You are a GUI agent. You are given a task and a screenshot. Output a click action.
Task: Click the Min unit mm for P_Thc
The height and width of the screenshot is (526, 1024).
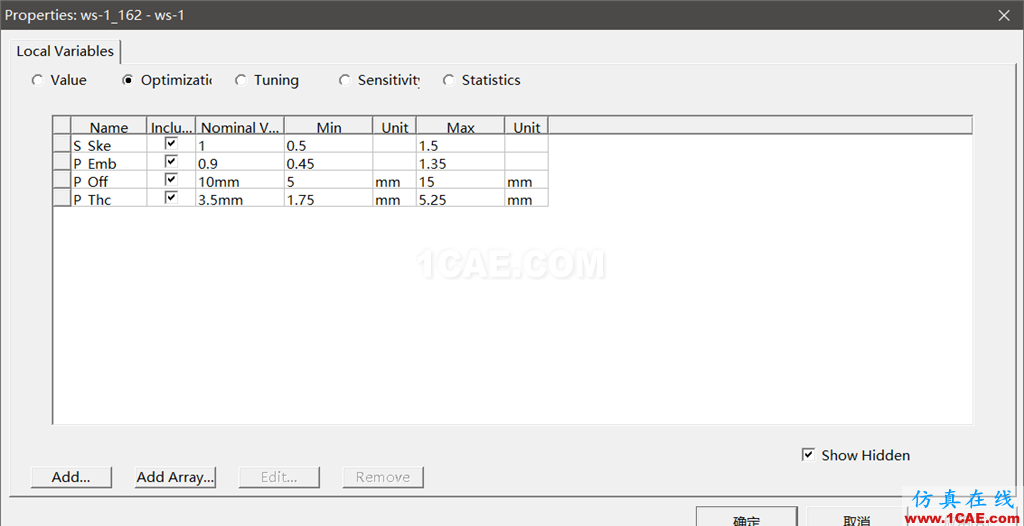pos(394,198)
